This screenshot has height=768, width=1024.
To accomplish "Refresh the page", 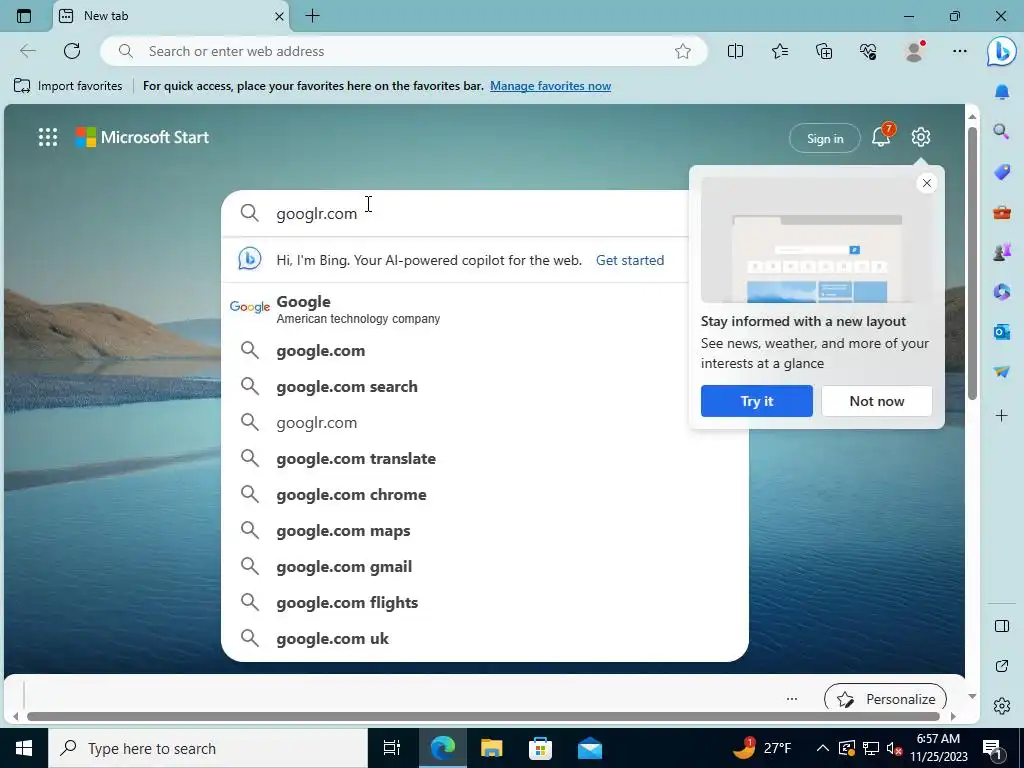I will (72, 51).
